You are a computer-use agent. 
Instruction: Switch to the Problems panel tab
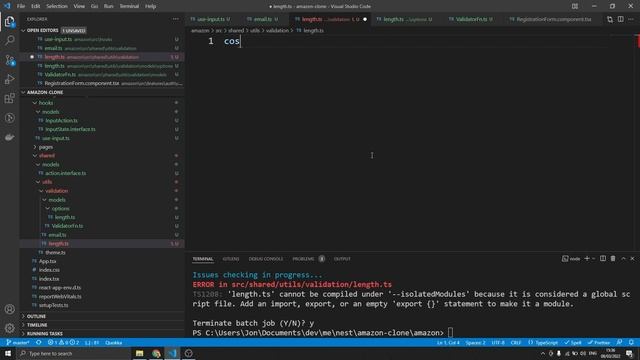[303, 259]
